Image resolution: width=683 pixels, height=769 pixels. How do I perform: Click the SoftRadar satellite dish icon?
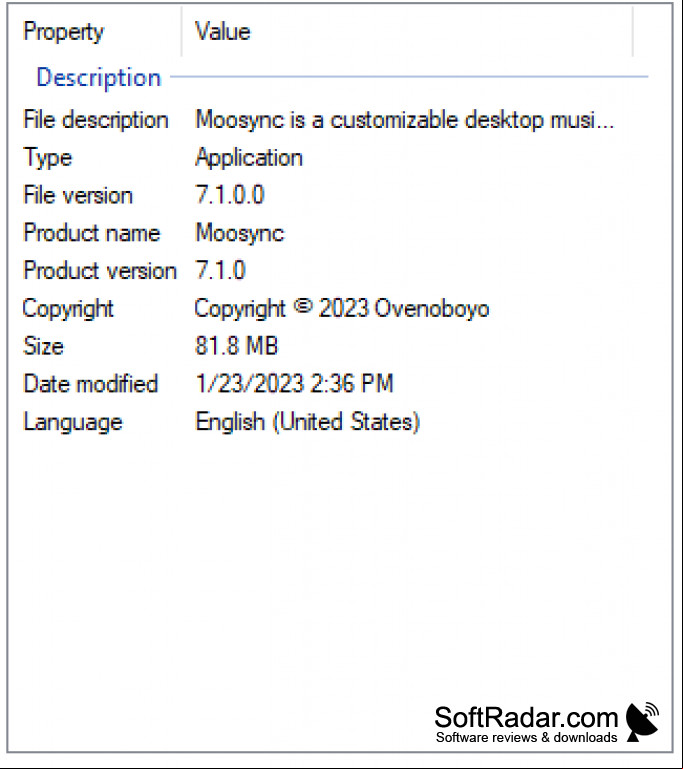click(x=642, y=722)
